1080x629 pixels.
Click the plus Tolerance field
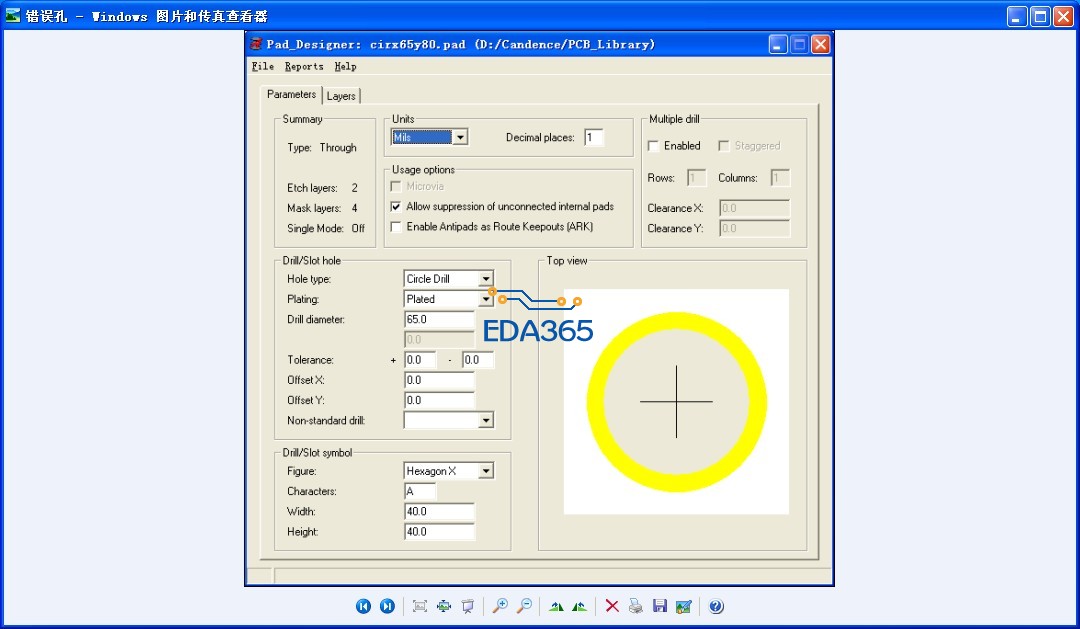pyautogui.click(x=420, y=360)
